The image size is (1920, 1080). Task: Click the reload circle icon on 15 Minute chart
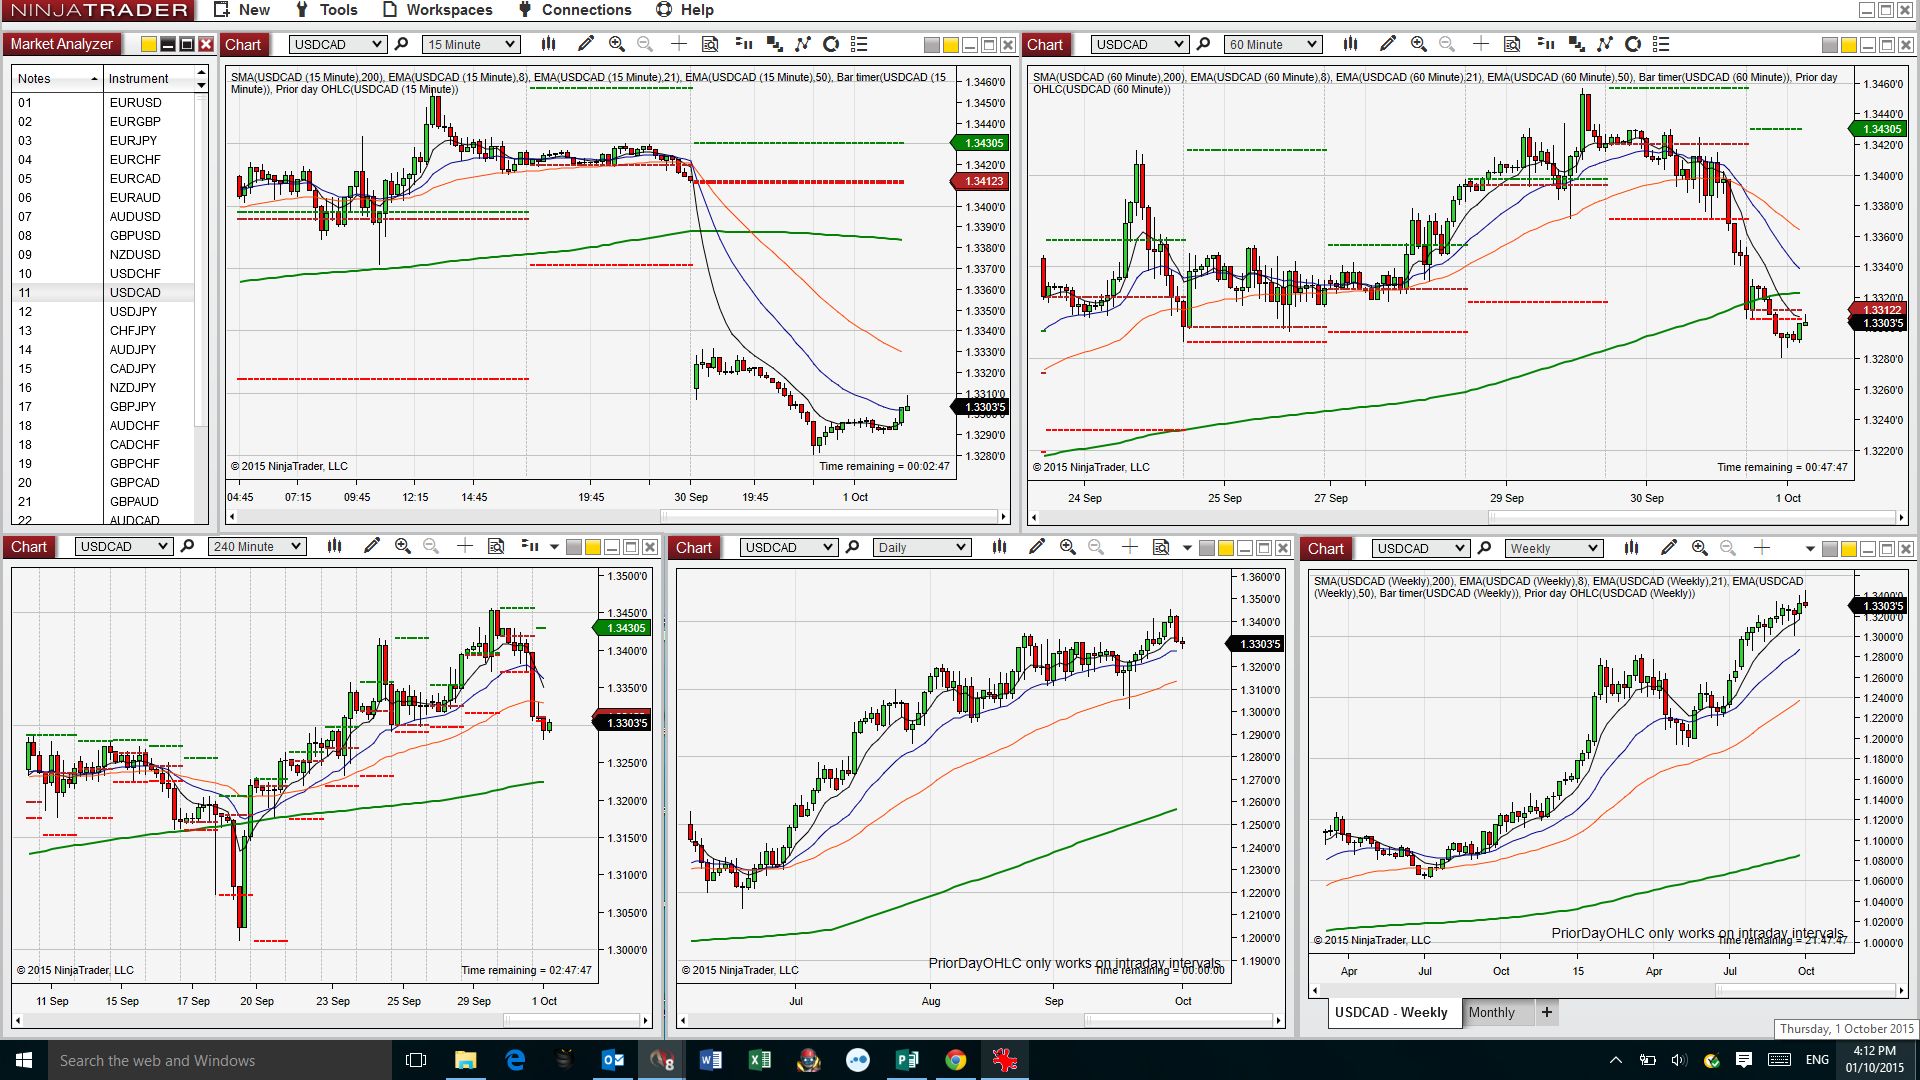830,44
